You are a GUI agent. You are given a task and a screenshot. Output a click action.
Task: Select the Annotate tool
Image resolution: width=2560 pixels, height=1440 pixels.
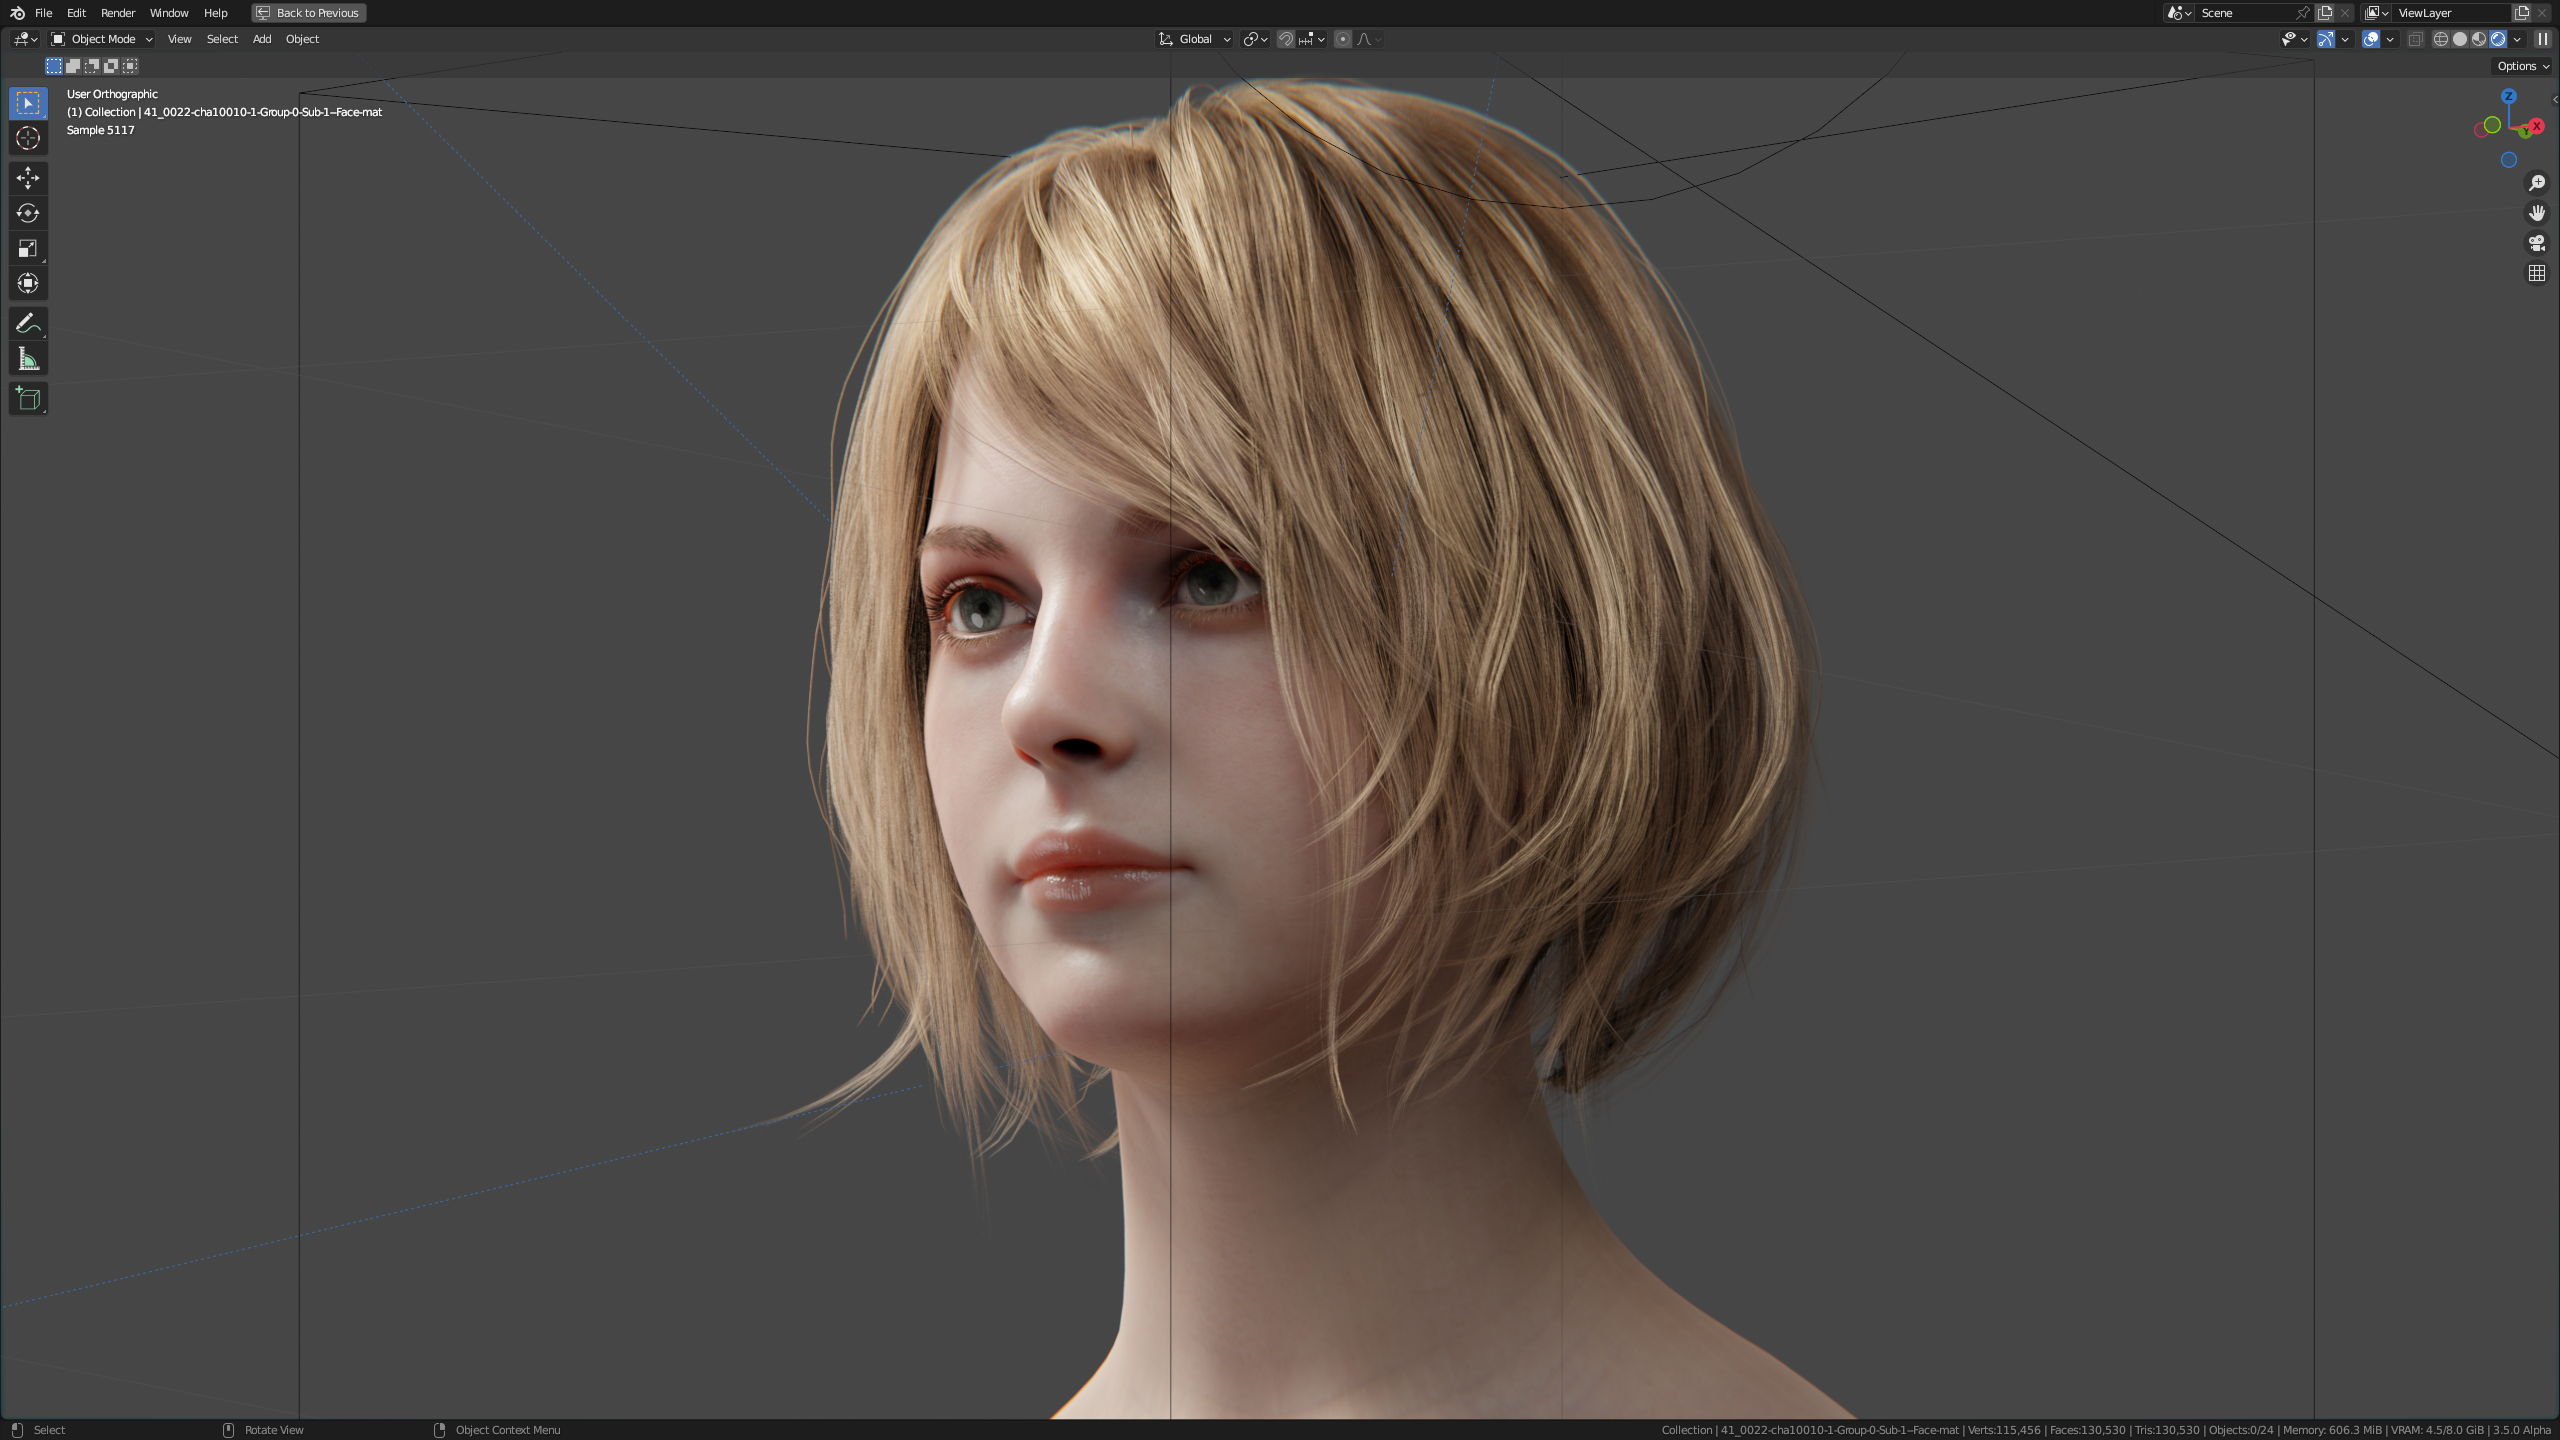point(28,323)
